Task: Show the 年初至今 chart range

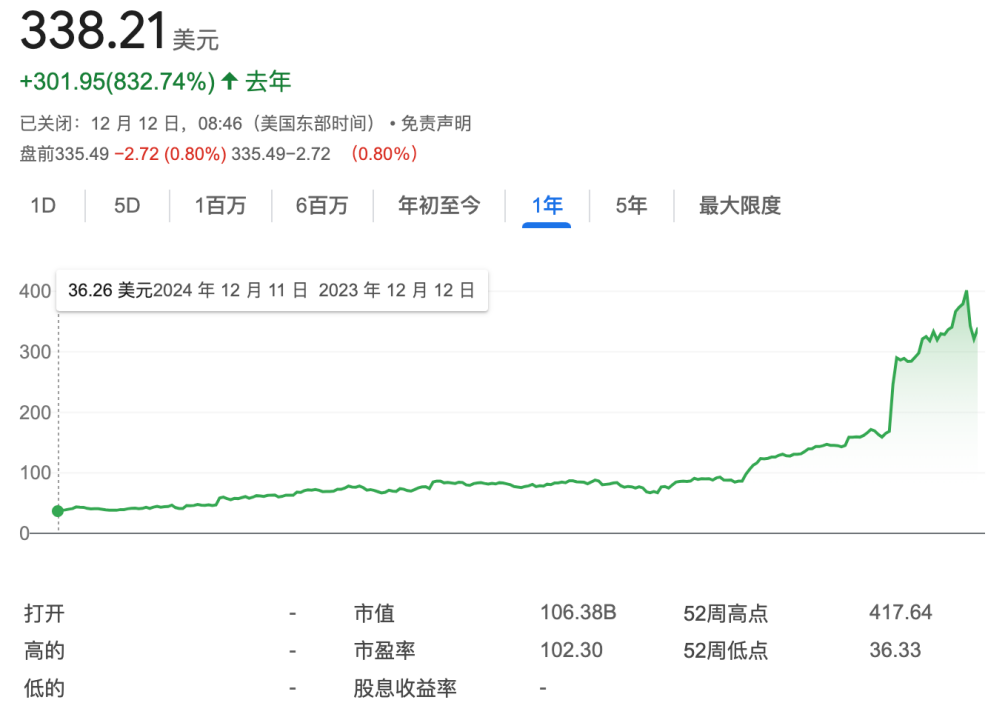Action: 439,206
